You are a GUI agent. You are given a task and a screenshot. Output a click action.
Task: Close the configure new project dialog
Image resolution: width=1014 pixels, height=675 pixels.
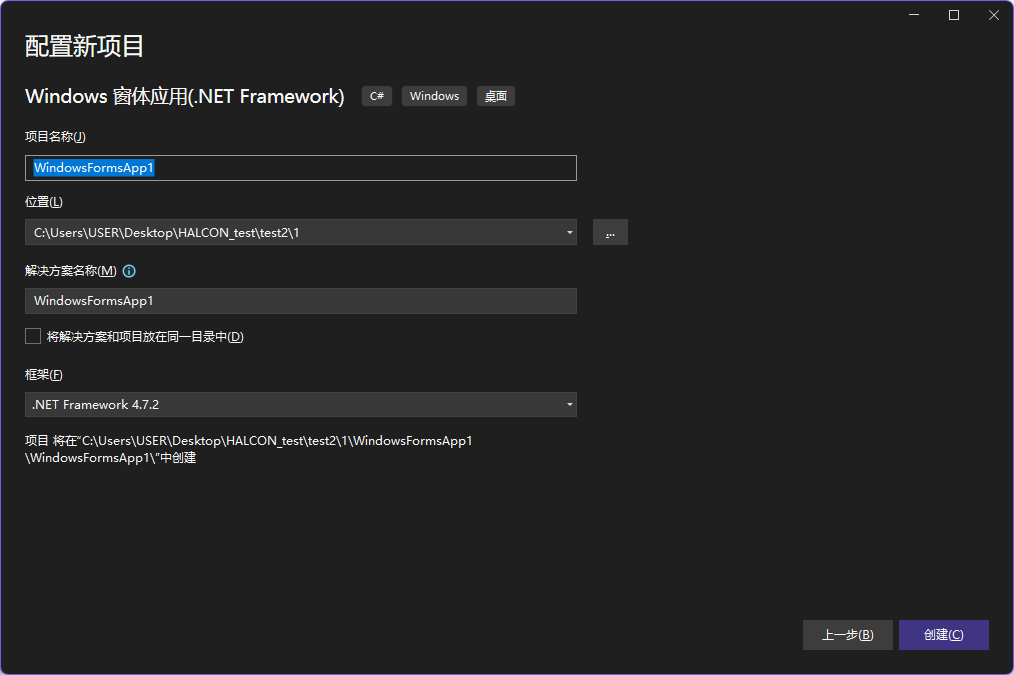(x=994, y=15)
